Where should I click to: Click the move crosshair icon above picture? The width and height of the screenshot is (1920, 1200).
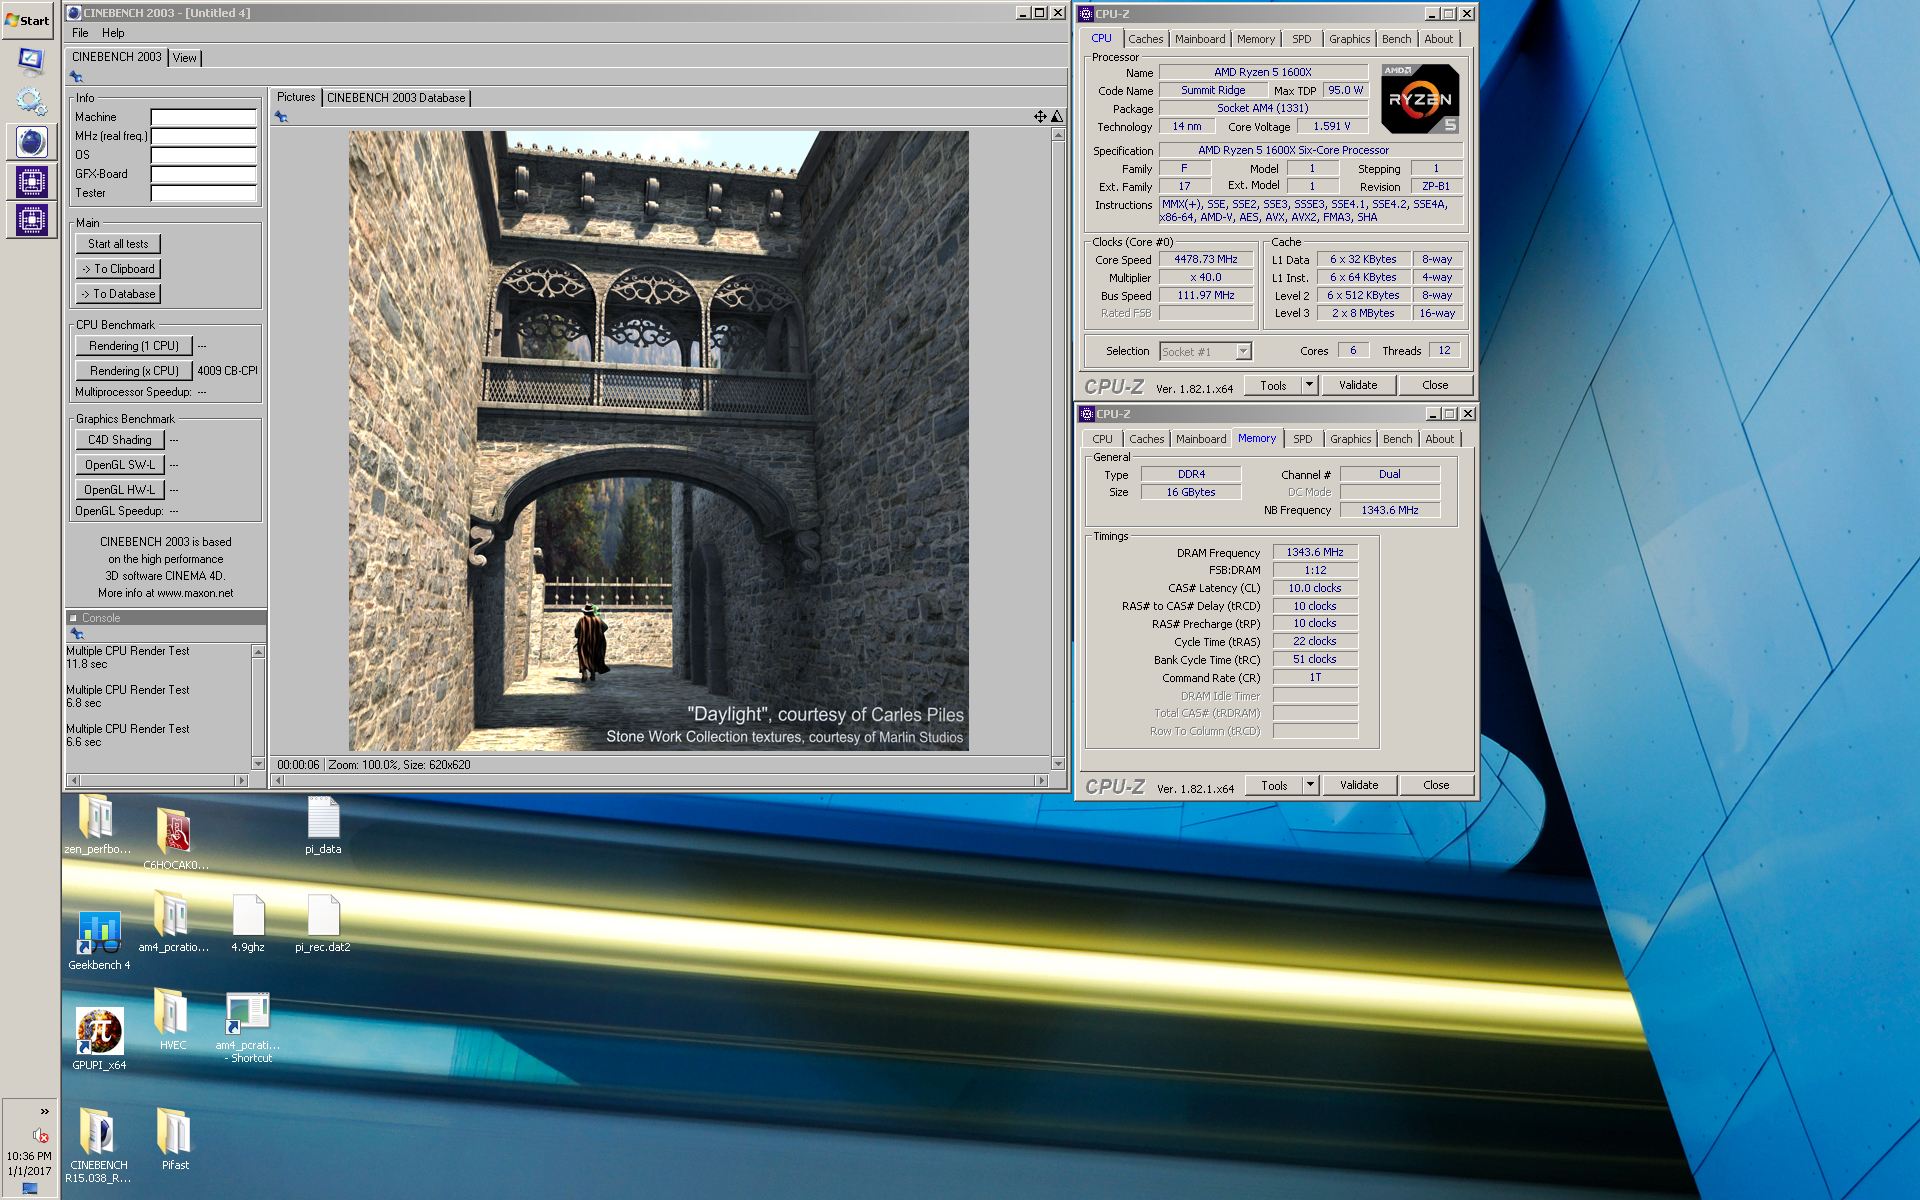[1040, 117]
